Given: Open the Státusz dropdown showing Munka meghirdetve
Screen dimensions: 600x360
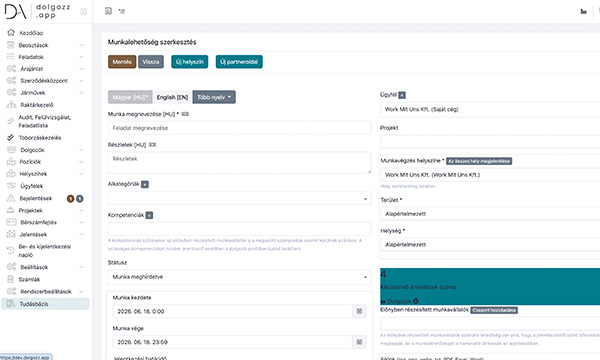Looking at the screenshot, I should (x=240, y=277).
